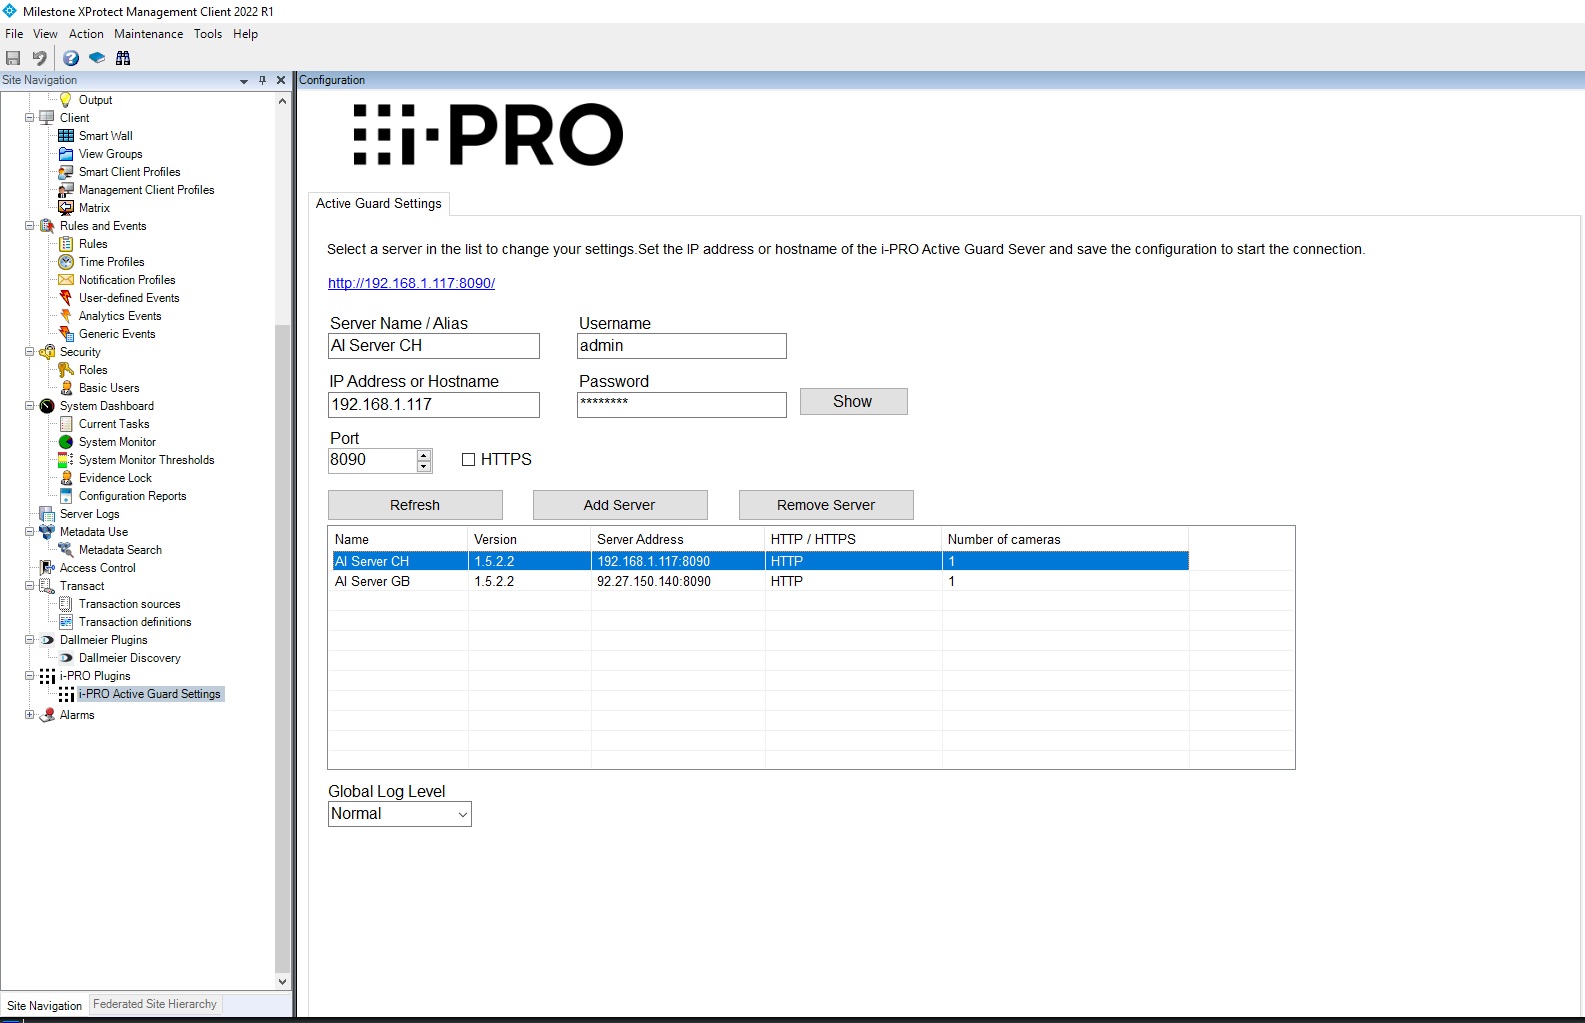Click the System Monitor green icon
1585x1023 pixels.
click(66, 442)
